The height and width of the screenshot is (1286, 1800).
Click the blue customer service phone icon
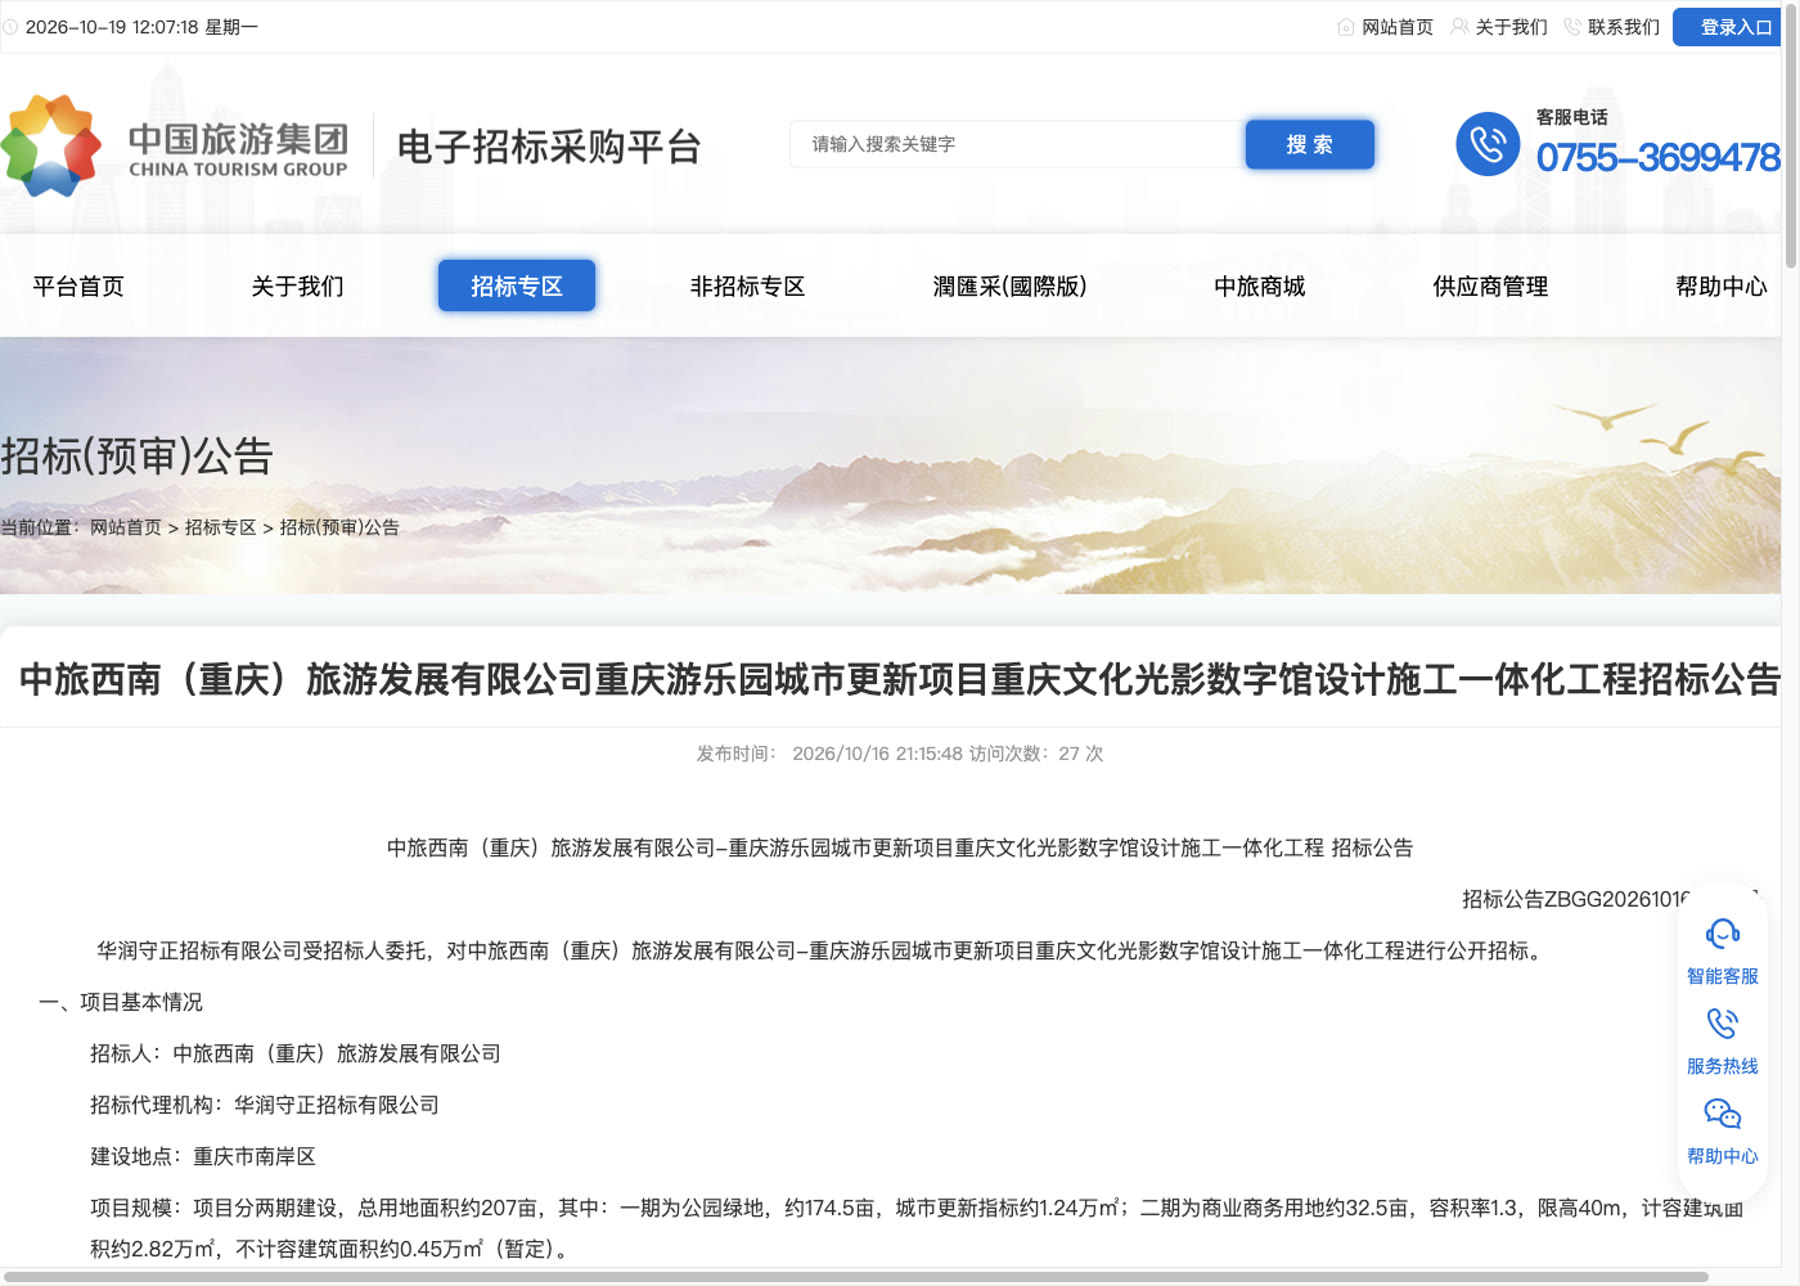click(1487, 144)
